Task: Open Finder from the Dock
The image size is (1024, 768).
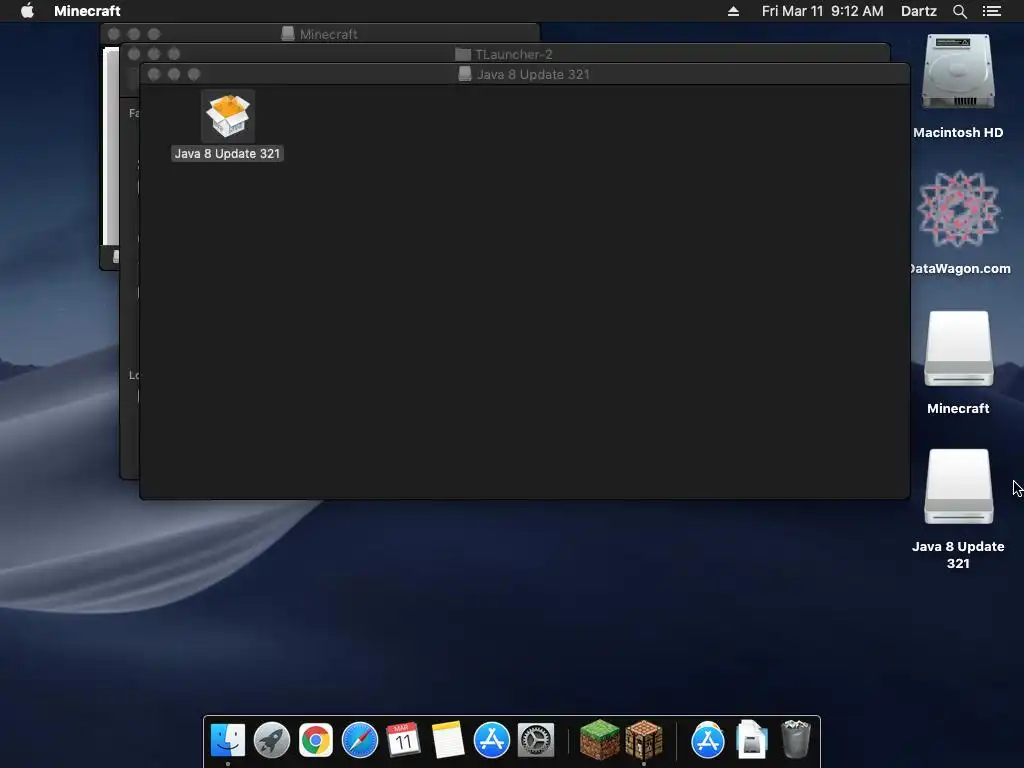Action: point(228,740)
